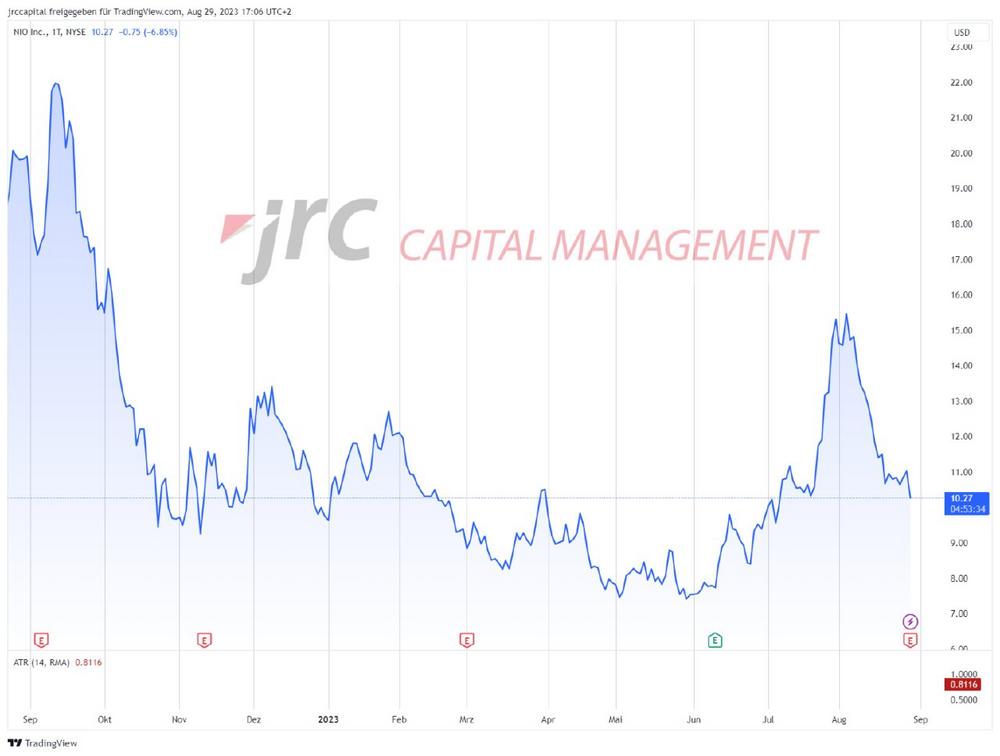Click the 1.0000 ATR axis label
This screenshot has width=1000, height=756.
coord(964,674)
